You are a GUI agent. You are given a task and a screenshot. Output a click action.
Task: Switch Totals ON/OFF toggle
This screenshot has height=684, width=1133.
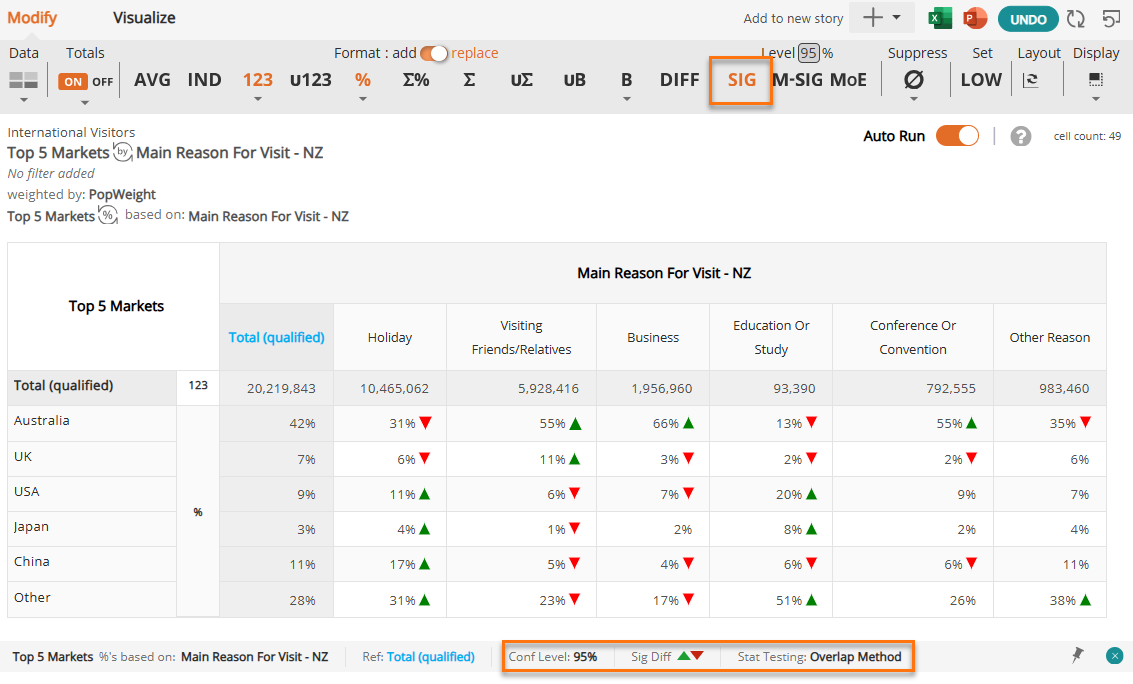click(86, 82)
